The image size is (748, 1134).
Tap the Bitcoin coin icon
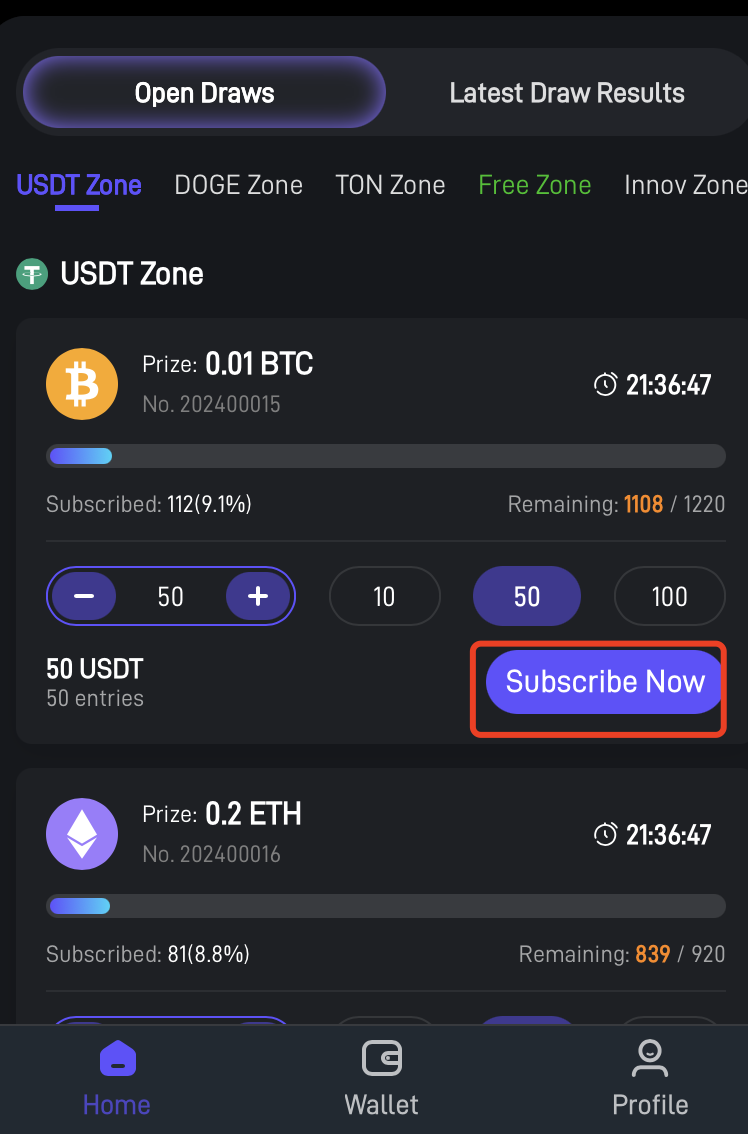[82, 384]
